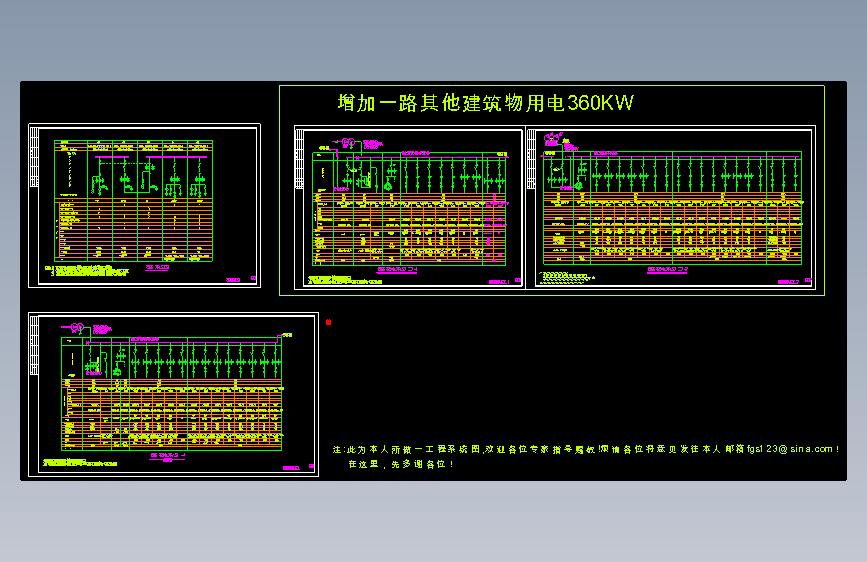
Task: Select the top-left drawing sheet with five cabinet columns
Action: [144, 206]
